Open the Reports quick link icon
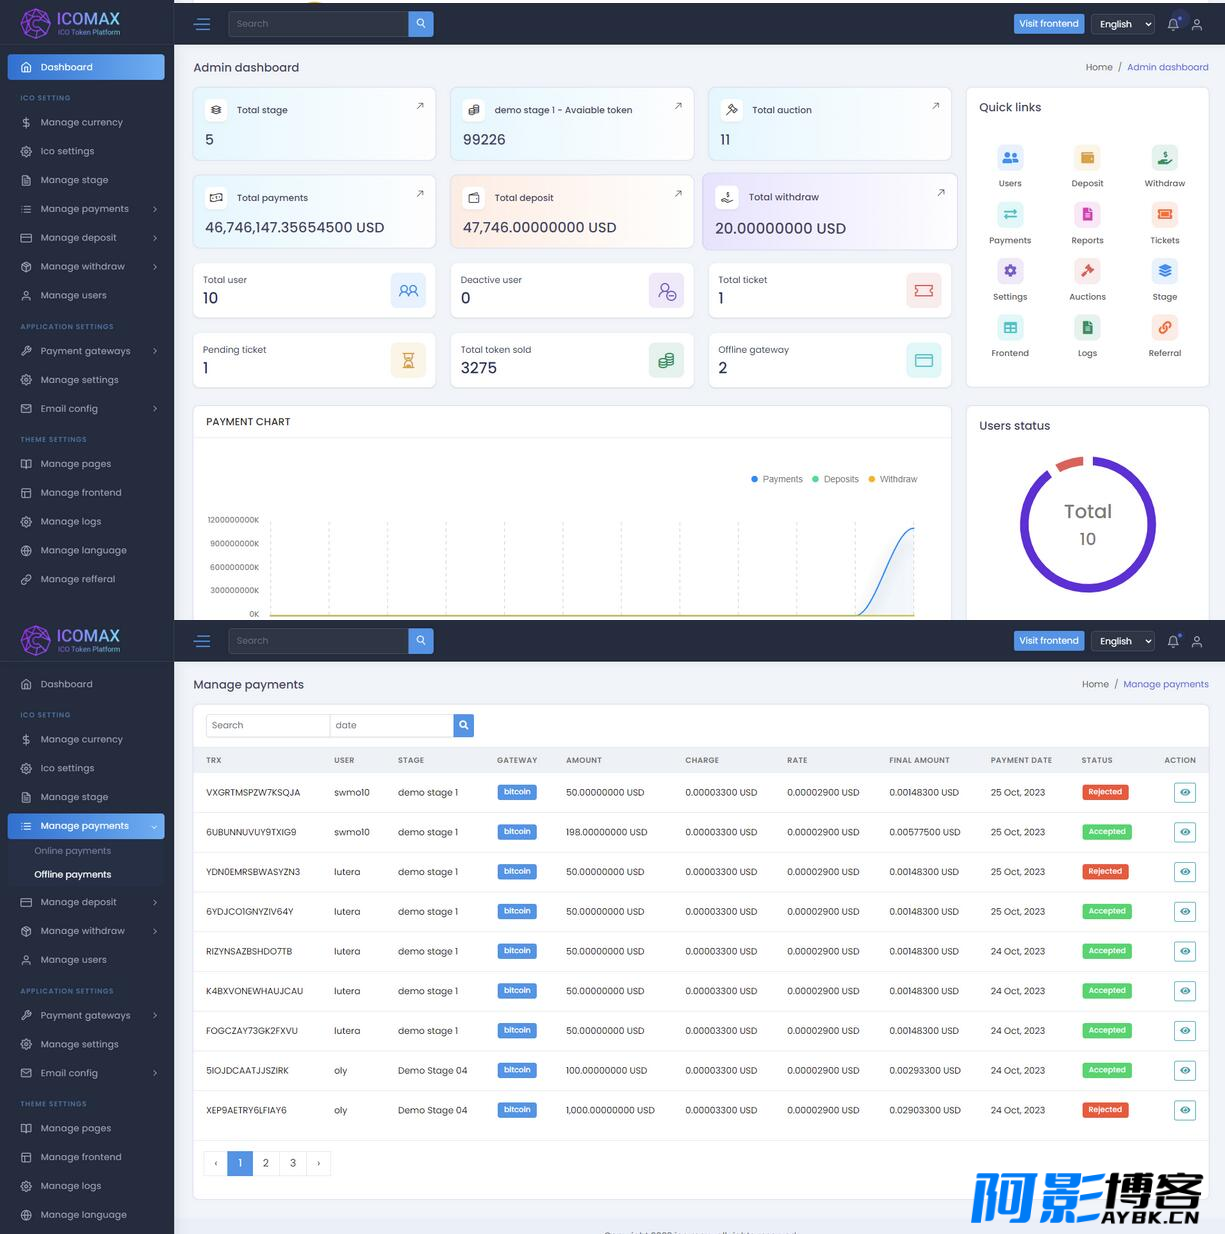The width and height of the screenshot is (1225, 1234). point(1087,214)
